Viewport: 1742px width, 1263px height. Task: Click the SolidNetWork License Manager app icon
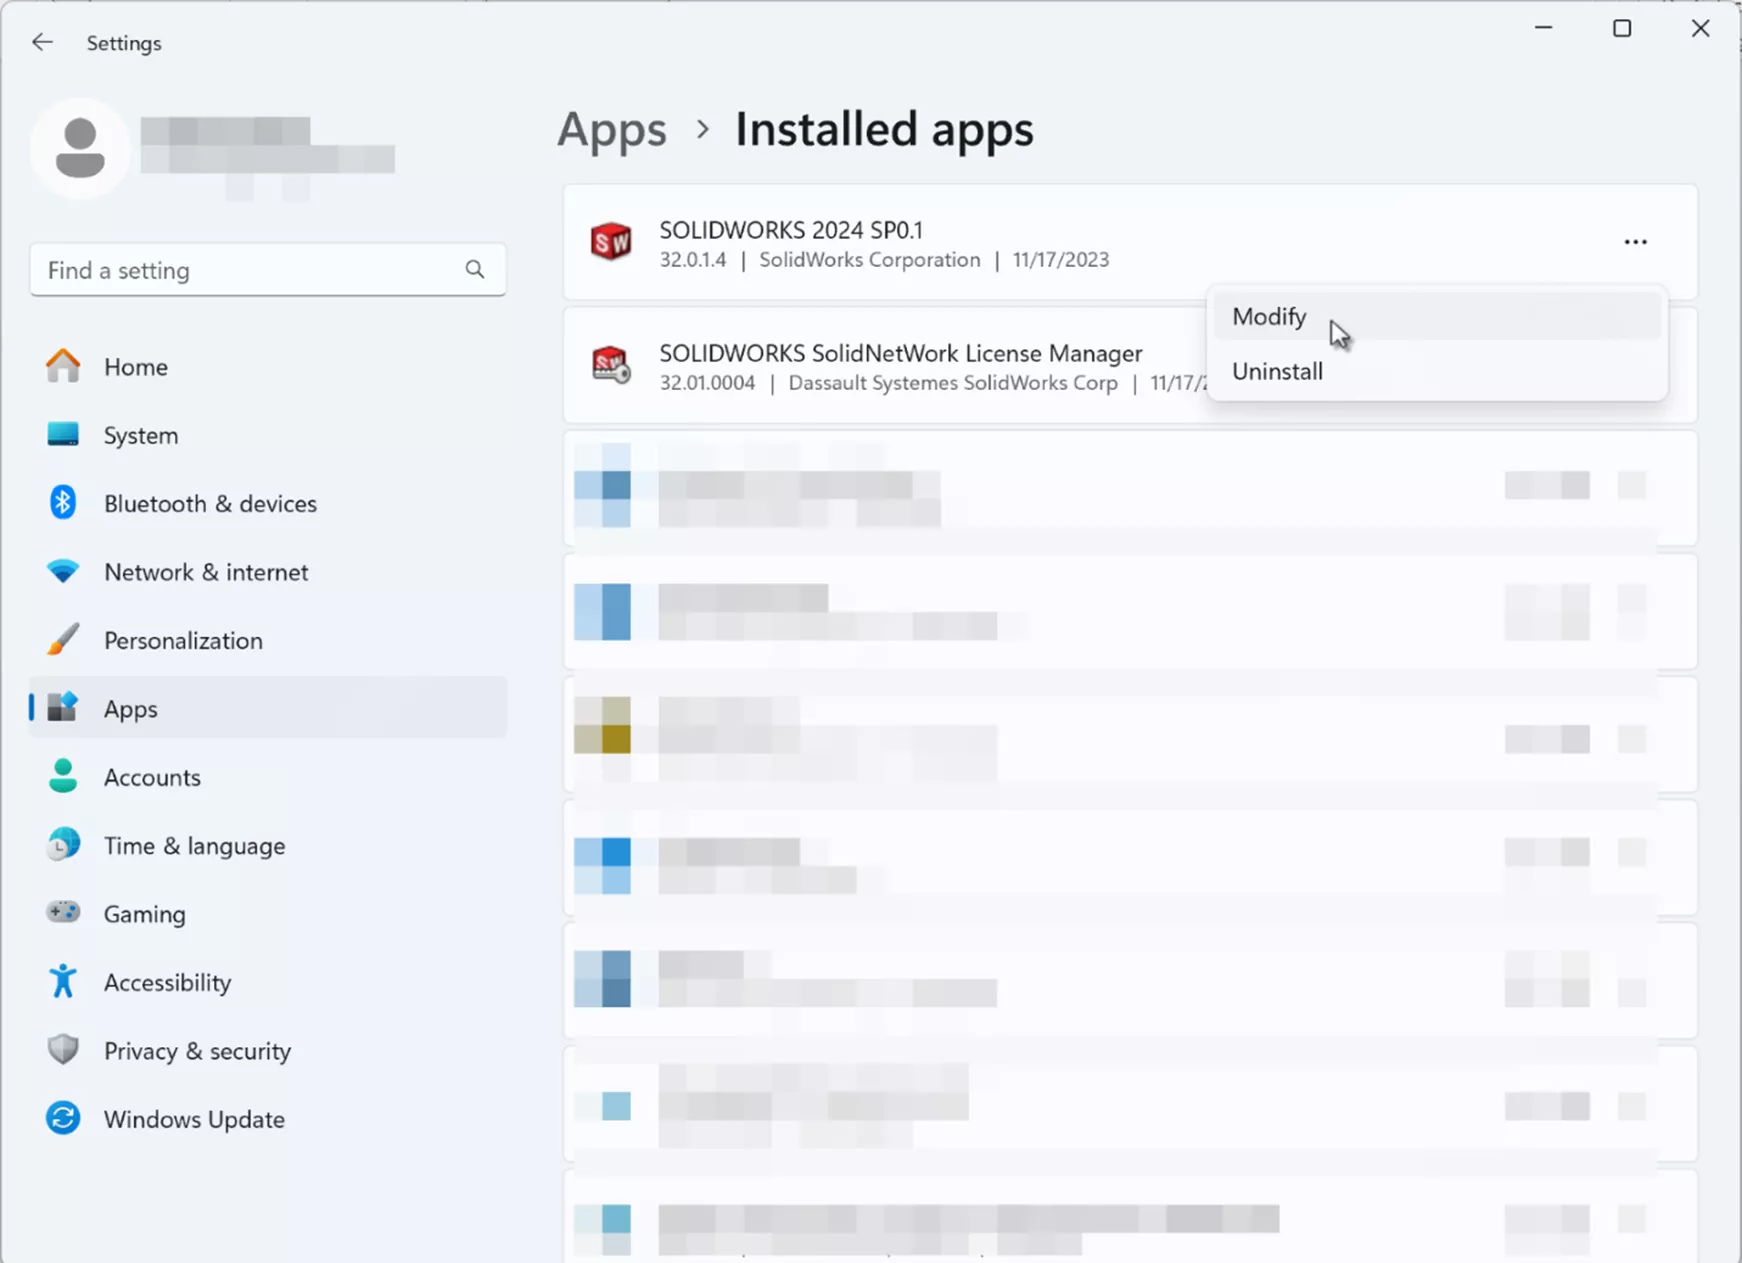click(611, 365)
